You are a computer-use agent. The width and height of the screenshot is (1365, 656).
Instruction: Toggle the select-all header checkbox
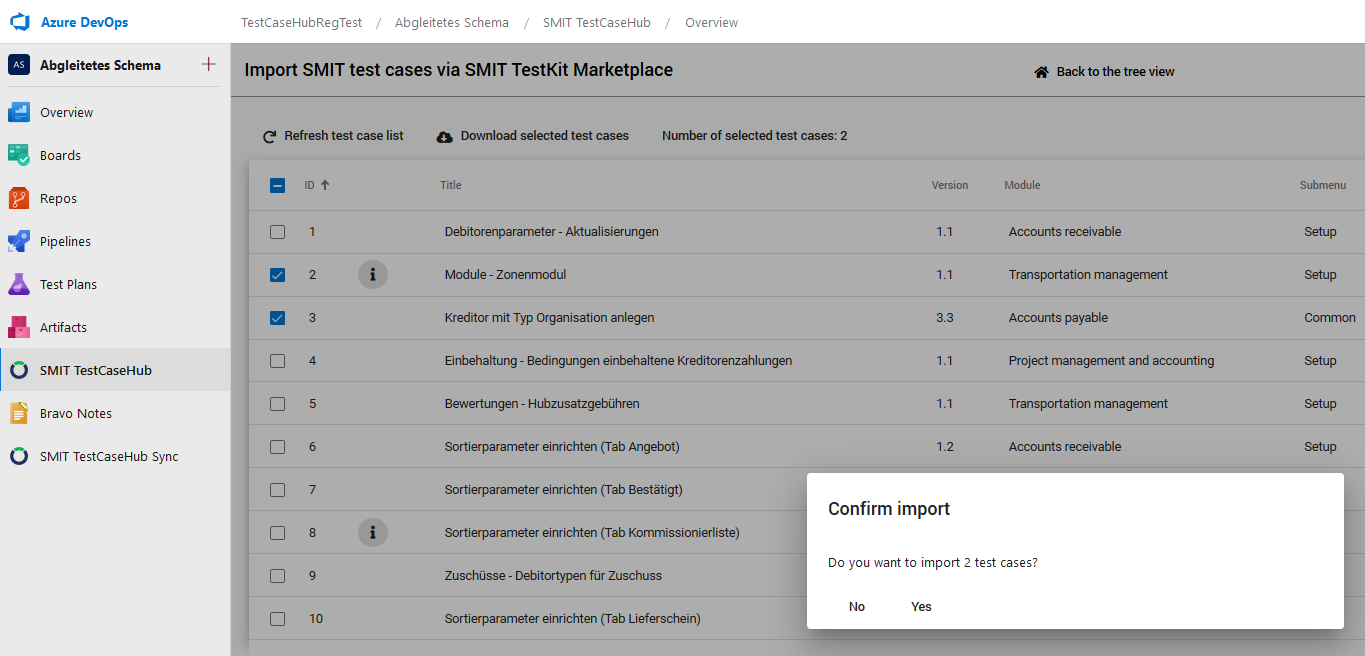(278, 185)
